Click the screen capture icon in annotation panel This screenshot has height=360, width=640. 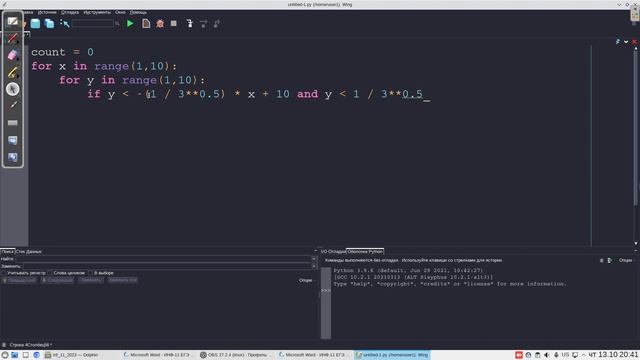point(13,140)
